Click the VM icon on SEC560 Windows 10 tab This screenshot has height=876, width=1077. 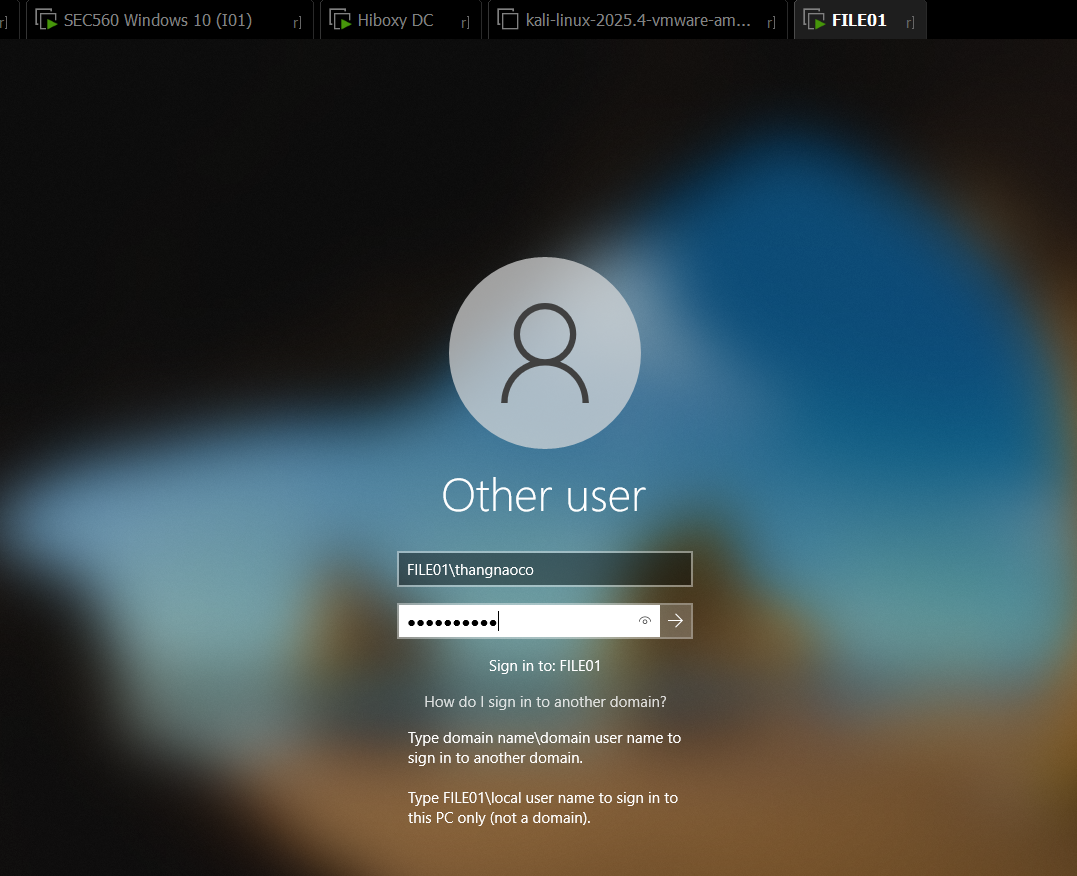[x=45, y=20]
